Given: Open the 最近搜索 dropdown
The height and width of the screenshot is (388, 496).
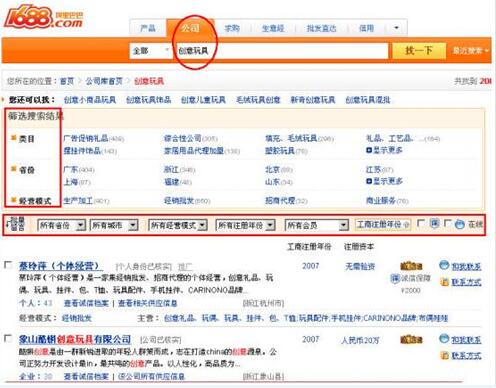Looking at the screenshot, I should coord(470,51).
